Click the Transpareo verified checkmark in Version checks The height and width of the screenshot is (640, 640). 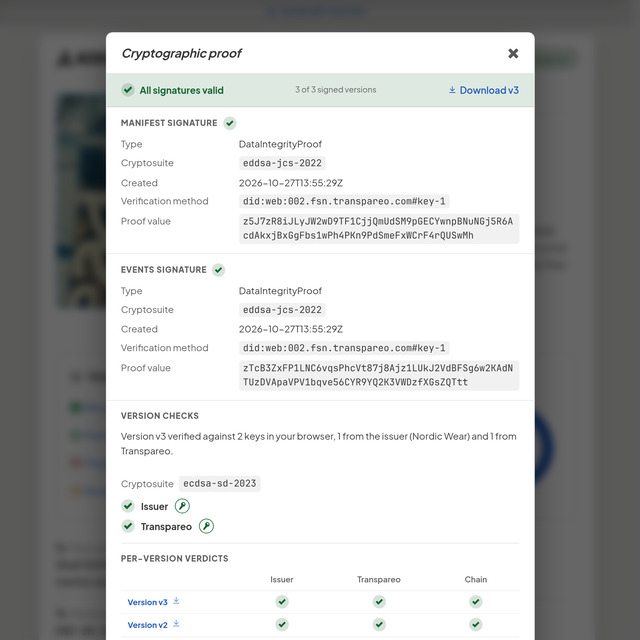[128, 526]
